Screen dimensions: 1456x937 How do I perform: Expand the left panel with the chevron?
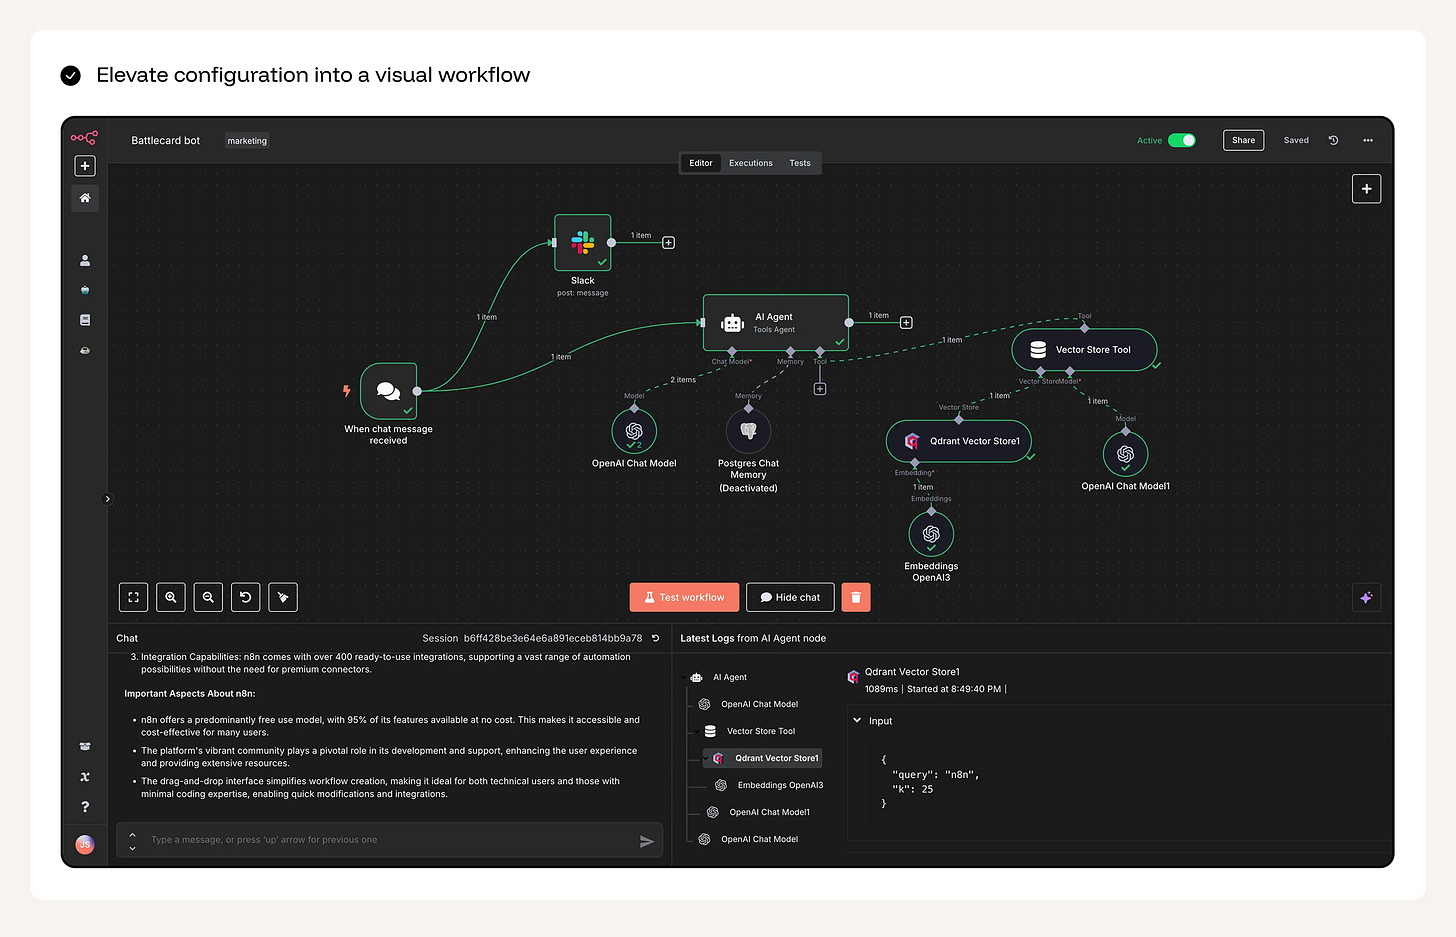coord(106,498)
